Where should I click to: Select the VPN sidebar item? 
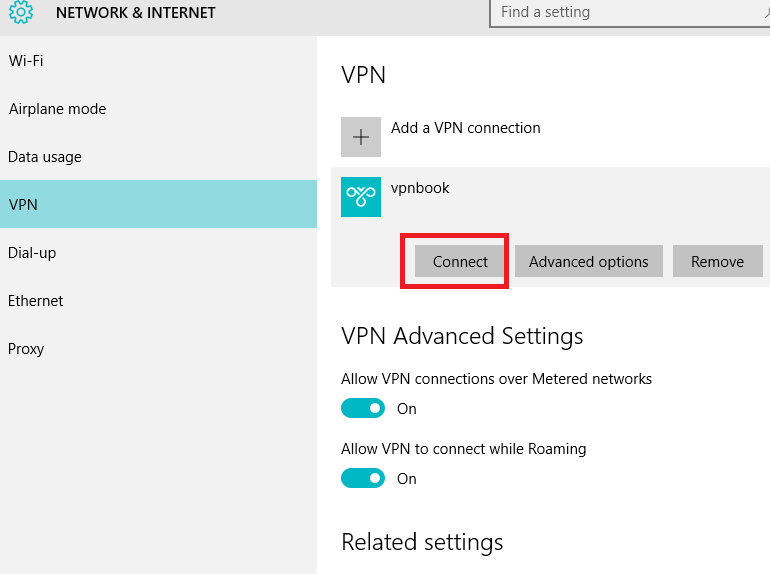click(158, 204)
